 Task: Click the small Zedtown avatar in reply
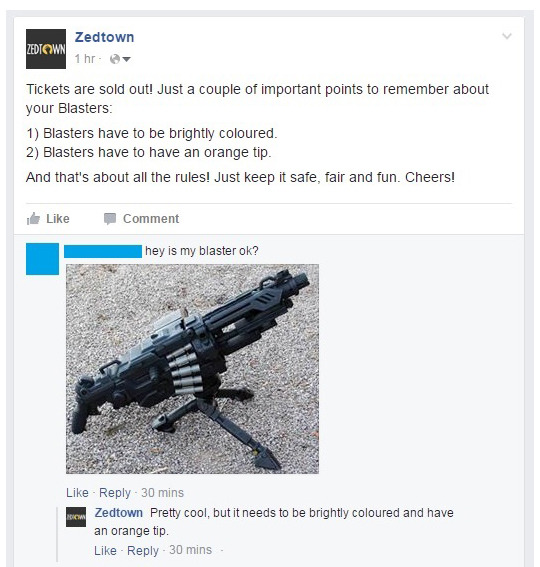[76, 517]
